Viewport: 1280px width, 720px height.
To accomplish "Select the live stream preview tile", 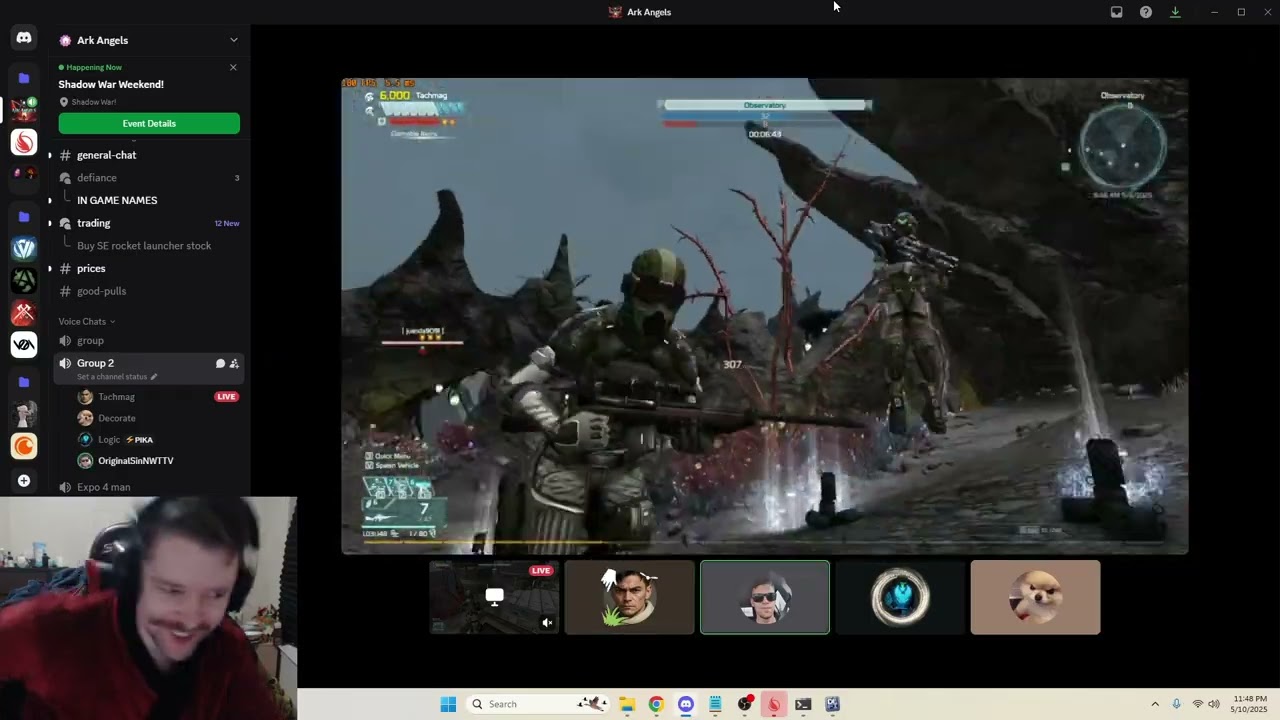I will tap(494, 597).
